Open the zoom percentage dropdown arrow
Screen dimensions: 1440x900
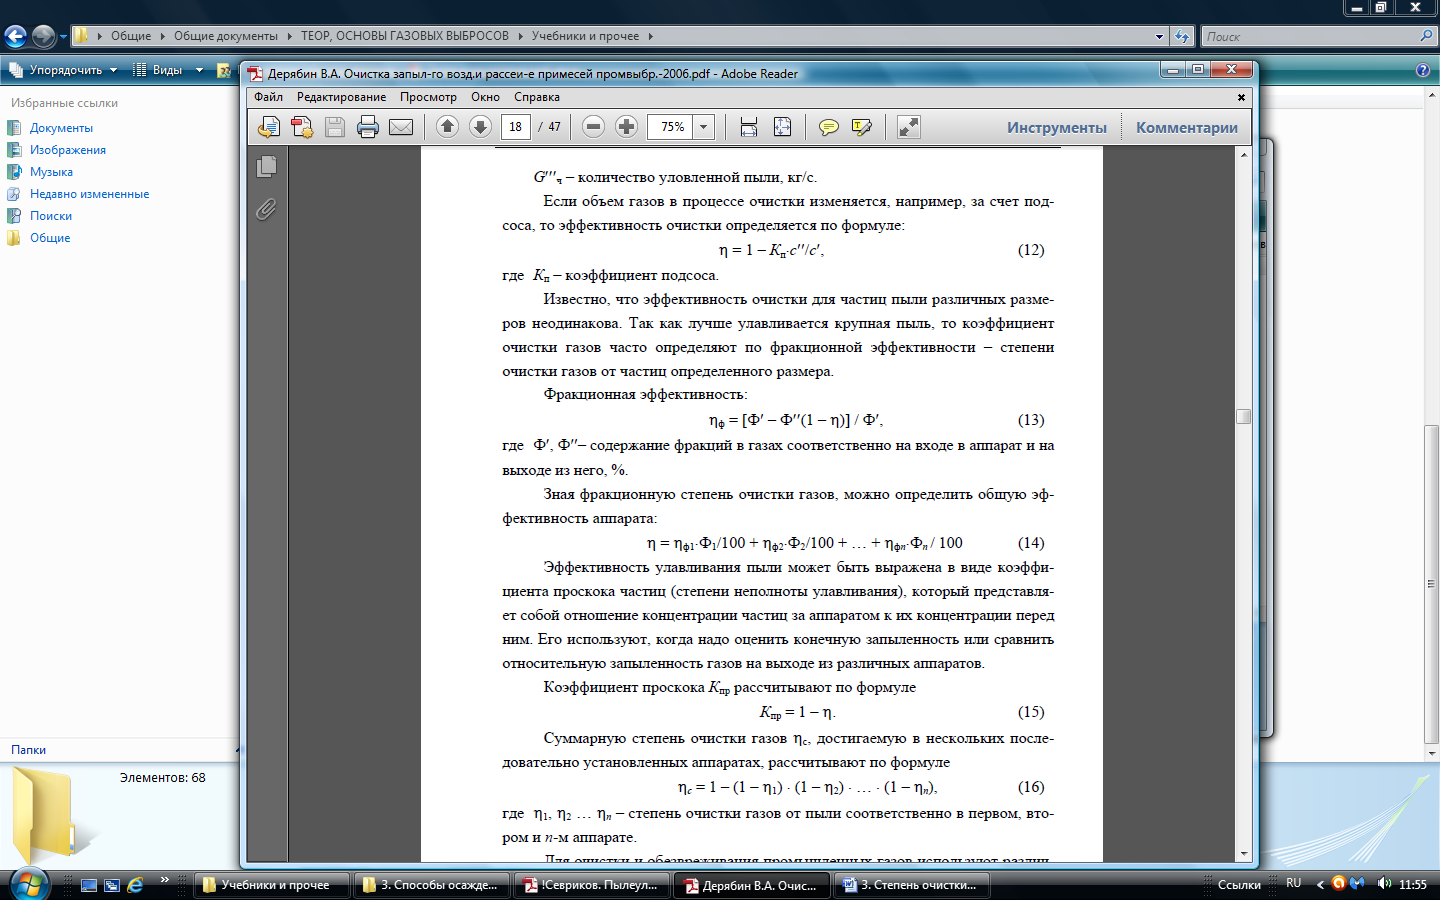tap(704, 127)
